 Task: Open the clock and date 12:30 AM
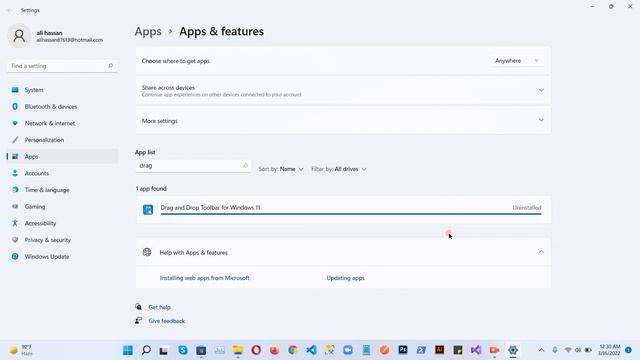[x=609, y=350]
